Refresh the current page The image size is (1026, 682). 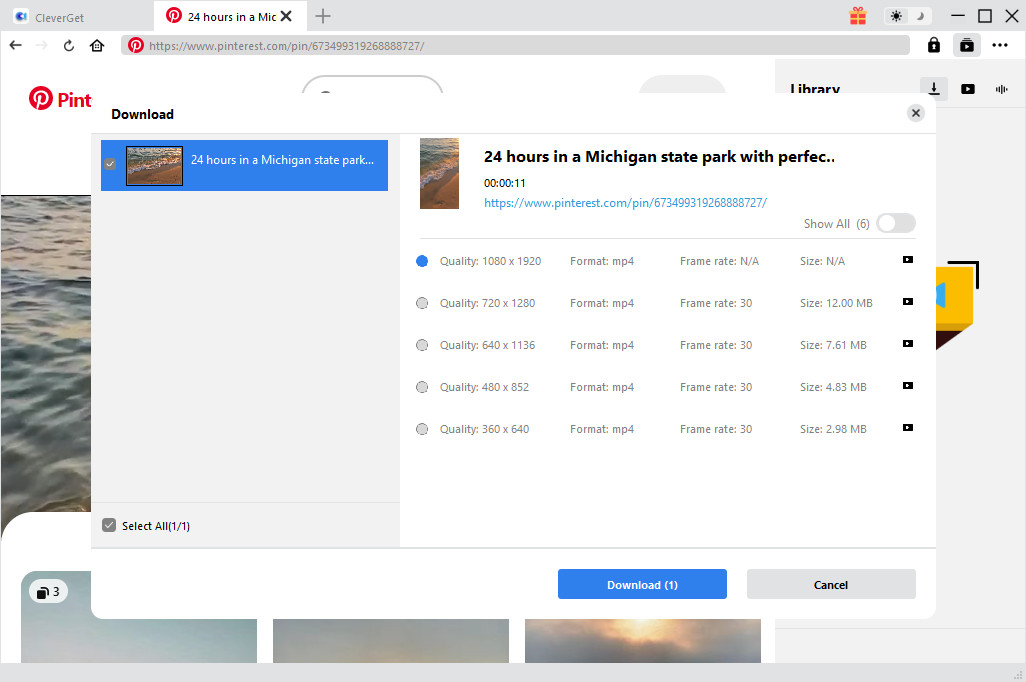tap(68, 45)
